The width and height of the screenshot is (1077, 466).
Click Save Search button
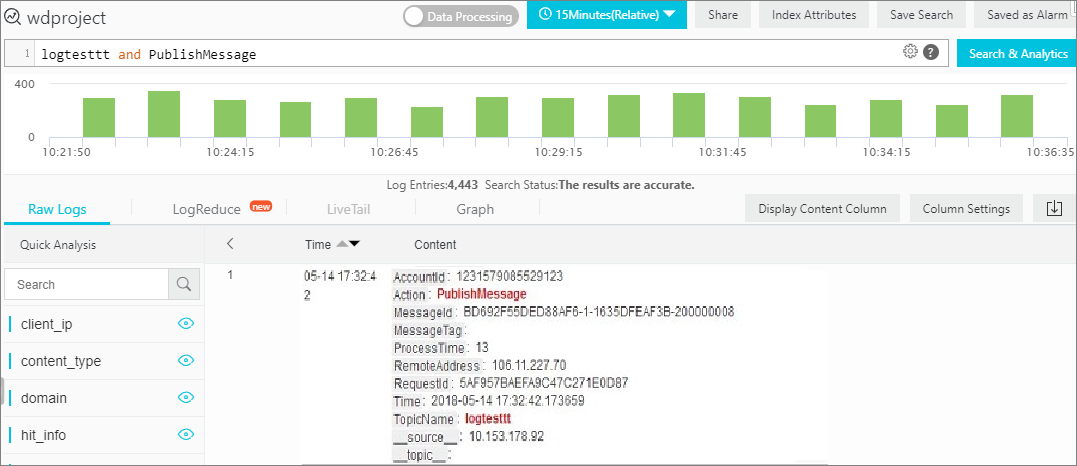921,14
